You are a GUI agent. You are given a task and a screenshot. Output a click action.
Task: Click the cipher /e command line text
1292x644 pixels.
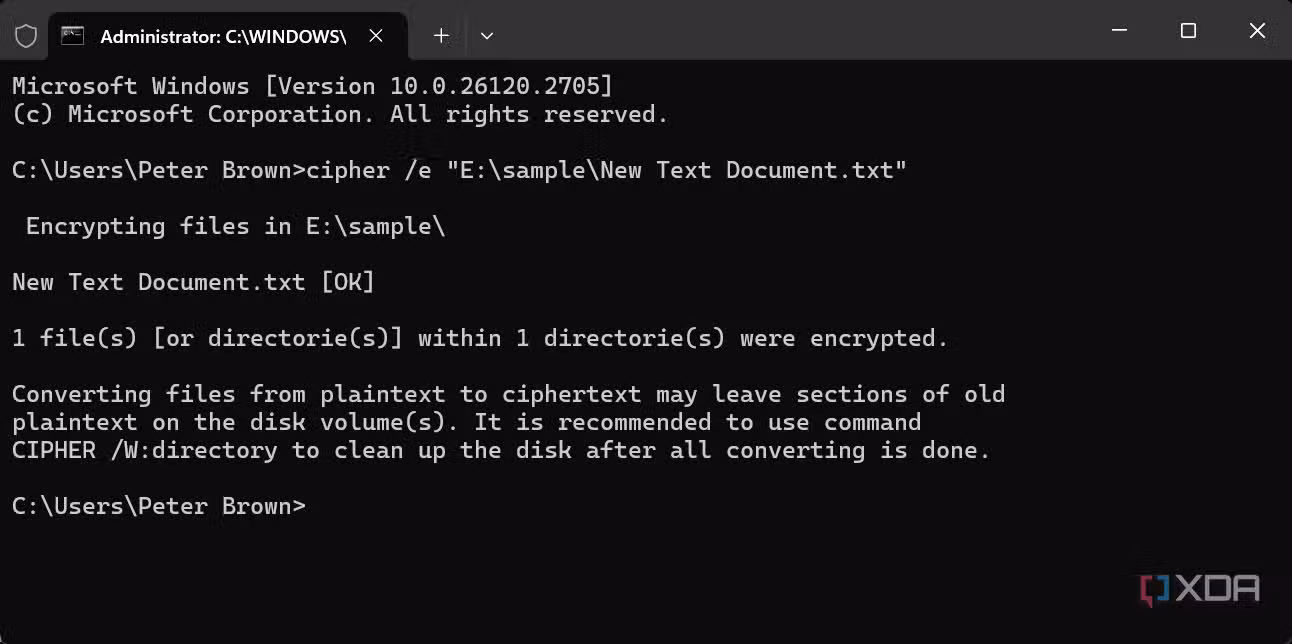(x=459, y=170)
